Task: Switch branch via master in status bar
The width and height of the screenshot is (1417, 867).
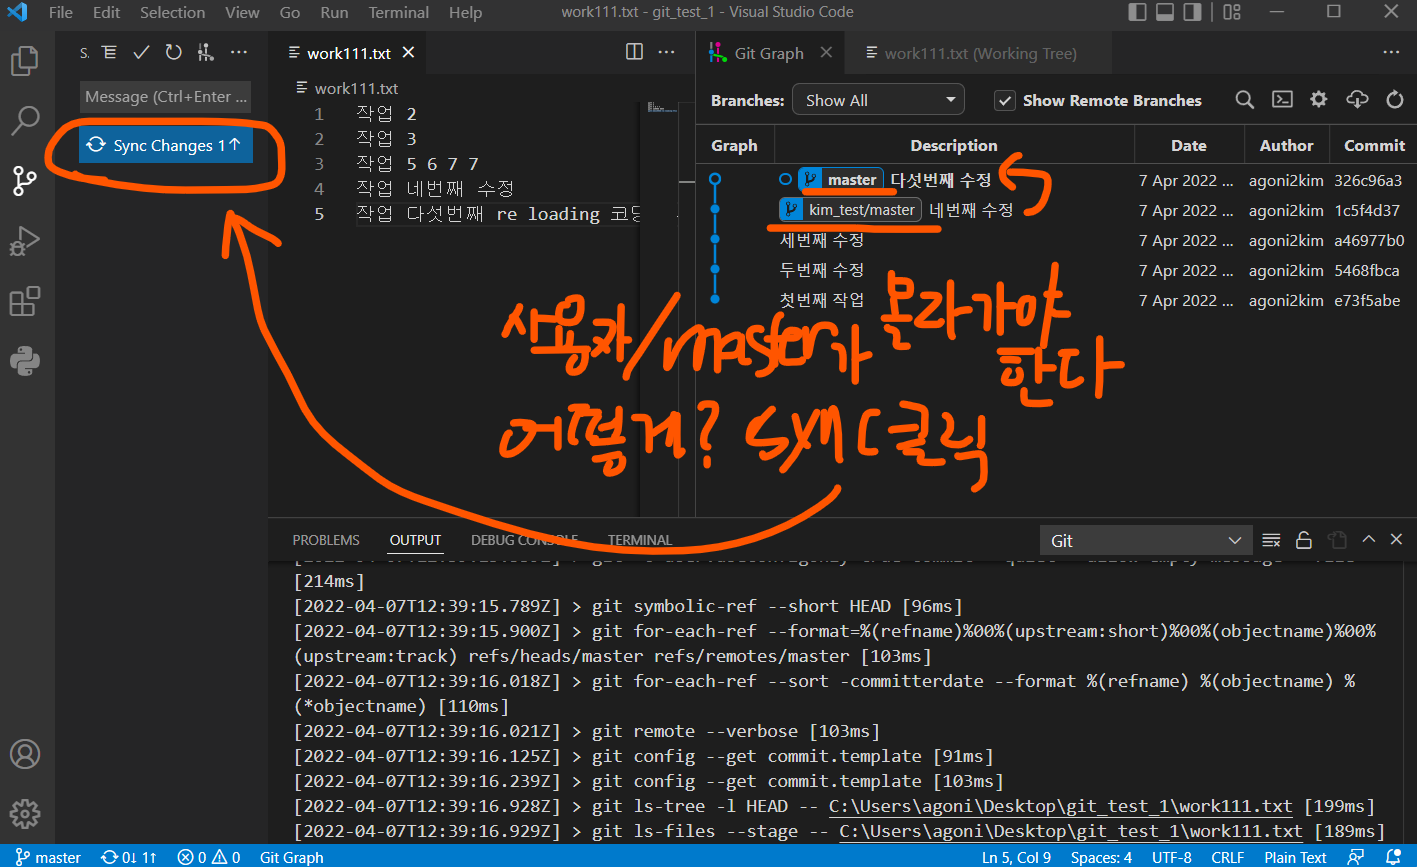Action: click(x=48, y=857)
